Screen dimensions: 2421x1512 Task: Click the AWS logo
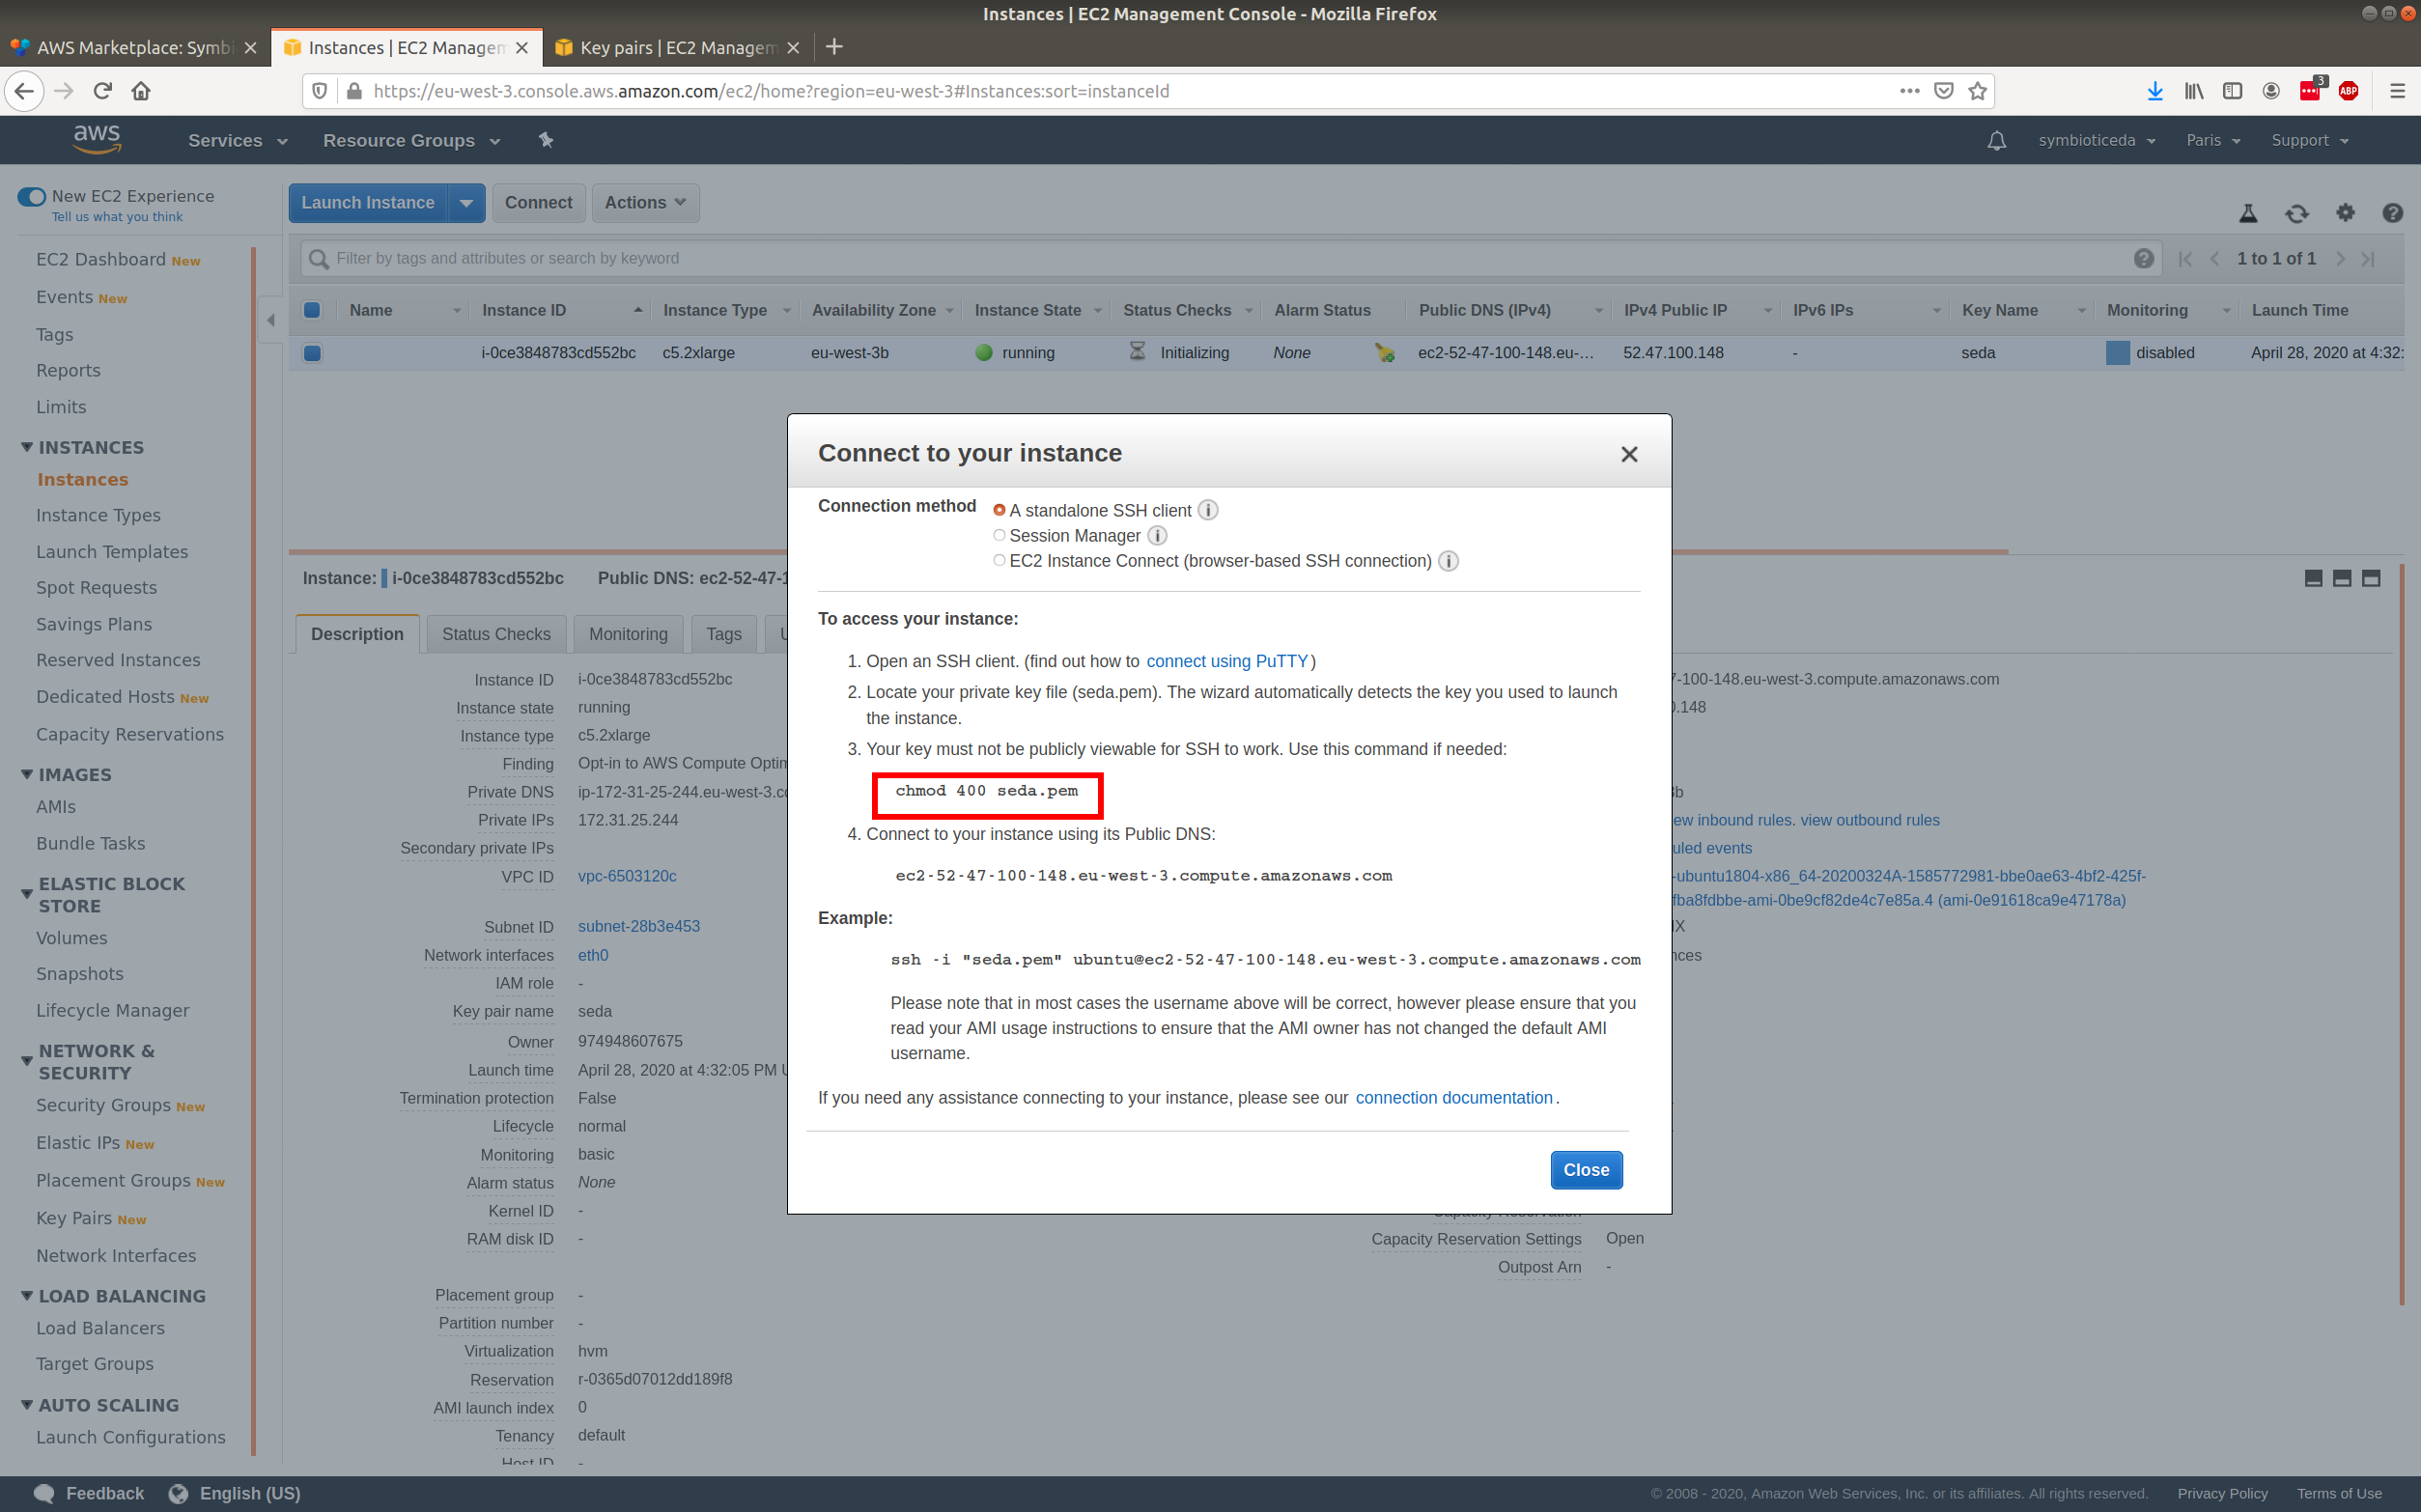(97, 139)
